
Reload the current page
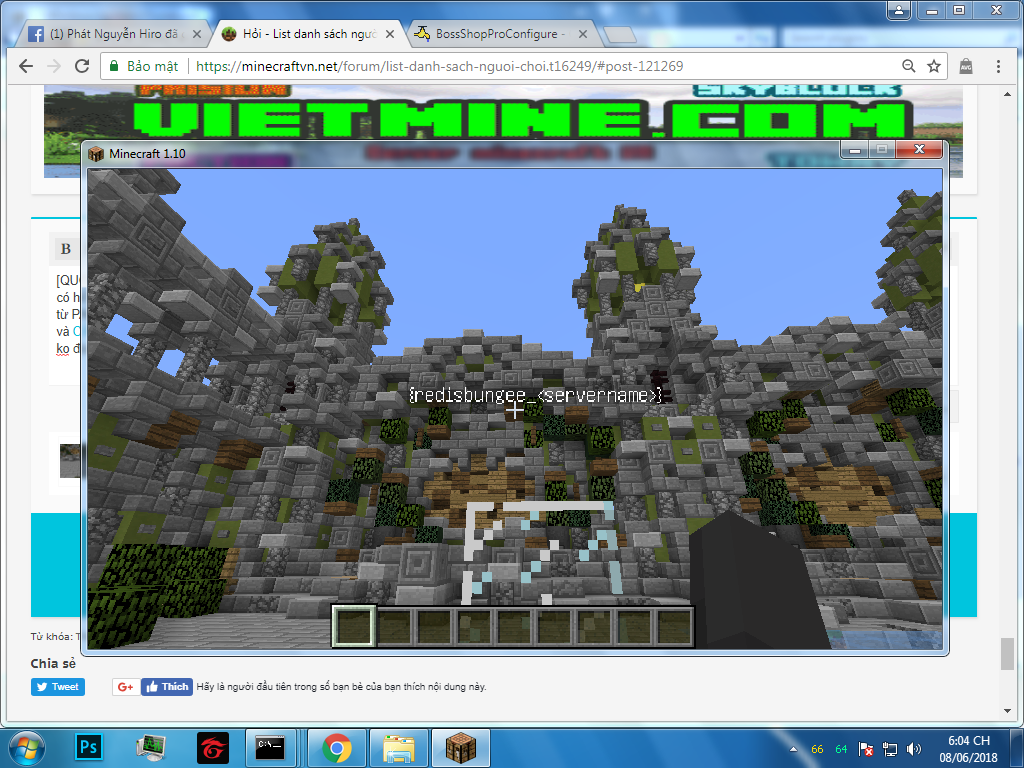click(82, 66)
